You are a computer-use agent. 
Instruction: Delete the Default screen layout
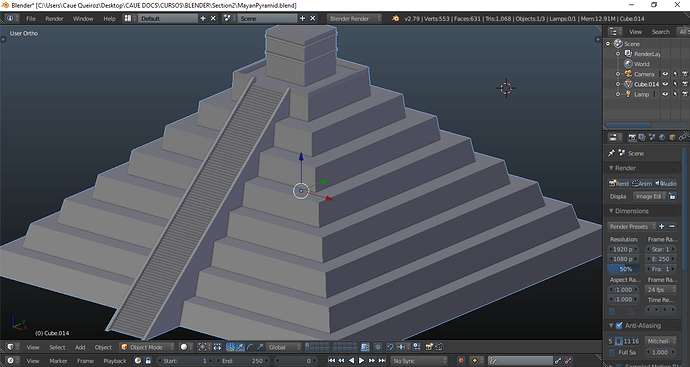click(x=213, y=18)
